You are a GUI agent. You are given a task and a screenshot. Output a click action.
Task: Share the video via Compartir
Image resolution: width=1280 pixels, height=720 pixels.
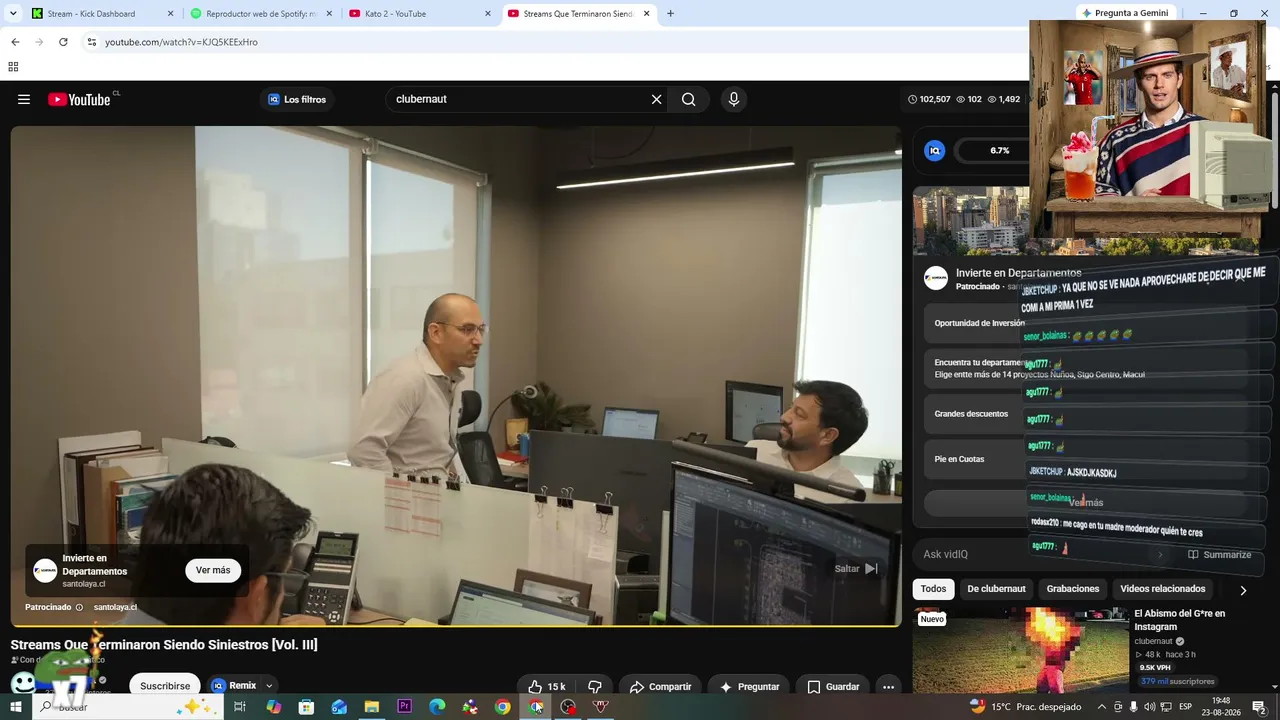[661, 687]
